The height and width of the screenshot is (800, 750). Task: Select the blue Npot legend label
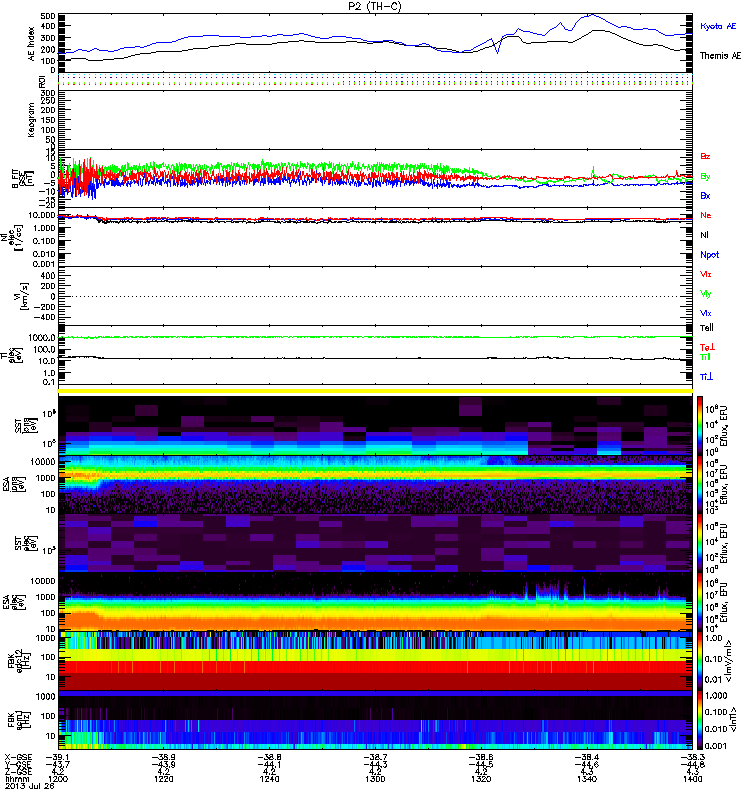tap(710, 255)
